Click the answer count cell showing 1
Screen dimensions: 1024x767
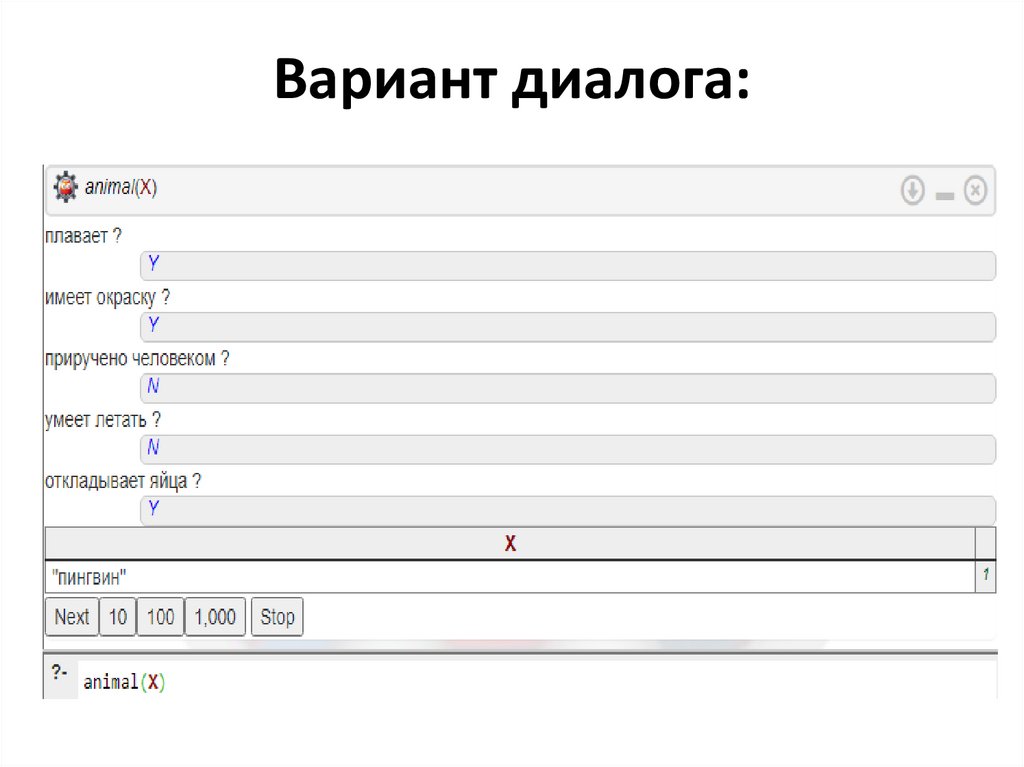click(985, 574)
